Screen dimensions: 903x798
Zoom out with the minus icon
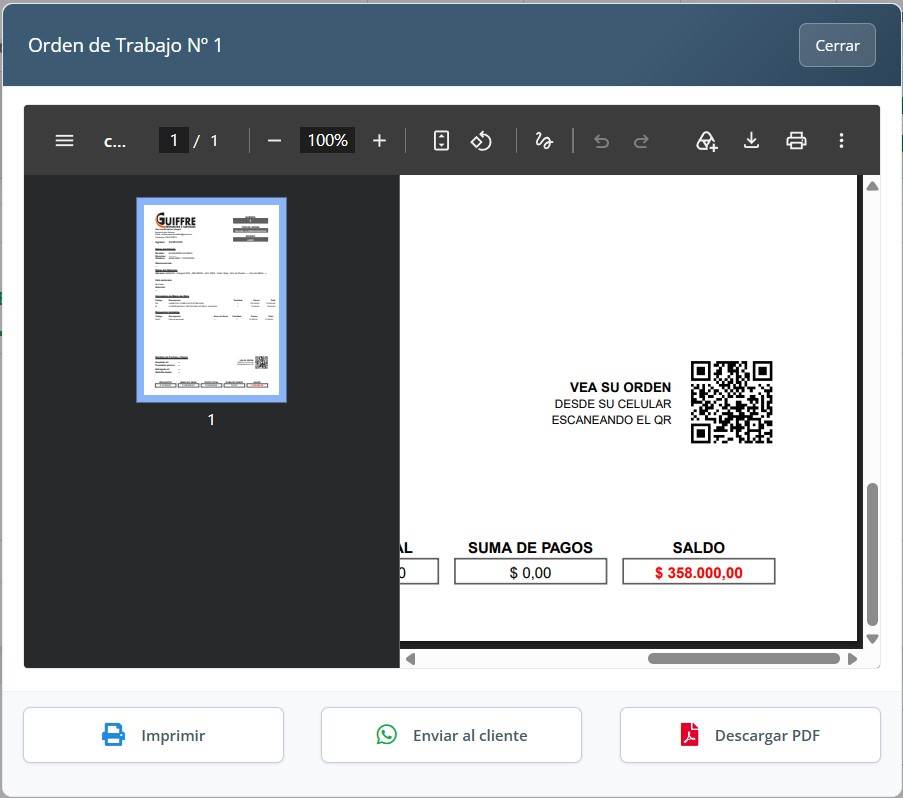pyautogui.click(x=274, y=140)
